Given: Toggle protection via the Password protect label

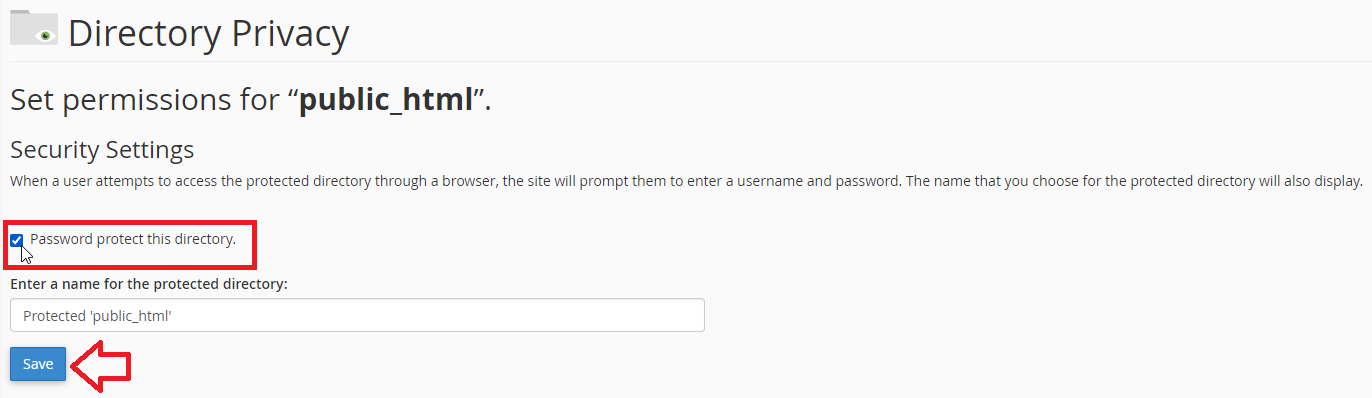Looking at the screenshot, I should click(x=133, y=239).
